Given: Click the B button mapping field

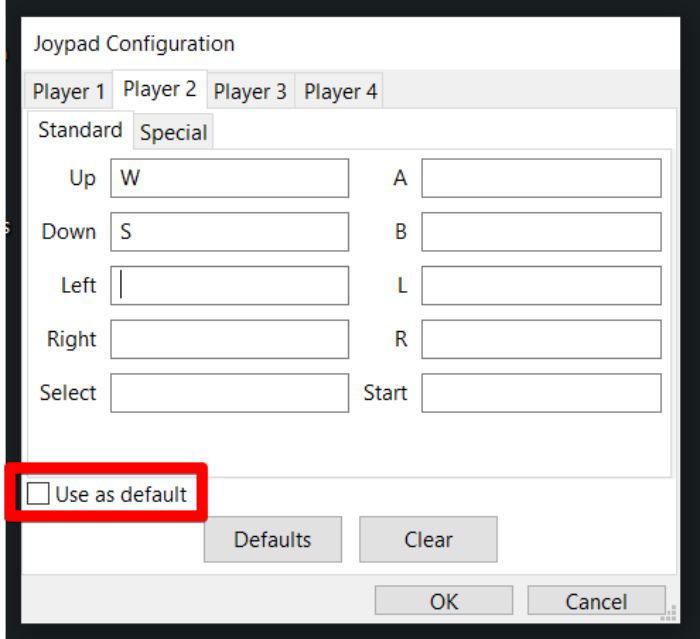Looking at the screenshot, I should tap(541, 232).
